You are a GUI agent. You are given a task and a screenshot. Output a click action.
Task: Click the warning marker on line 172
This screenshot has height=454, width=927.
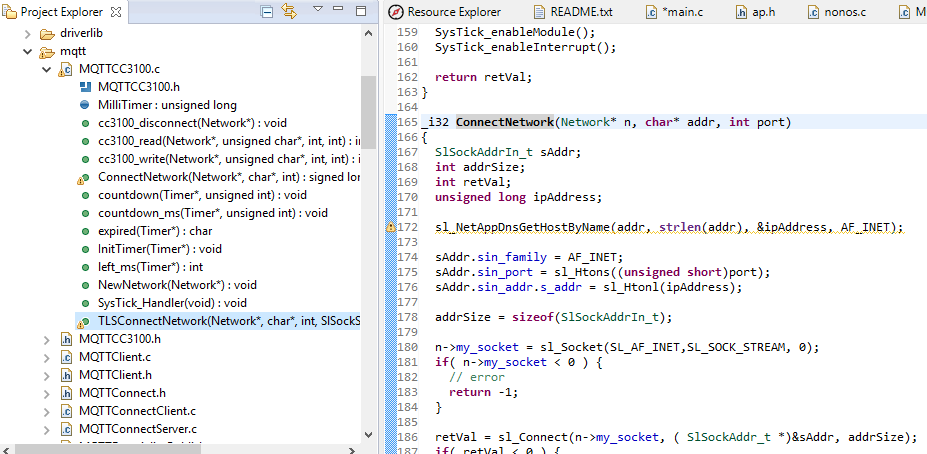coord(390,228)
